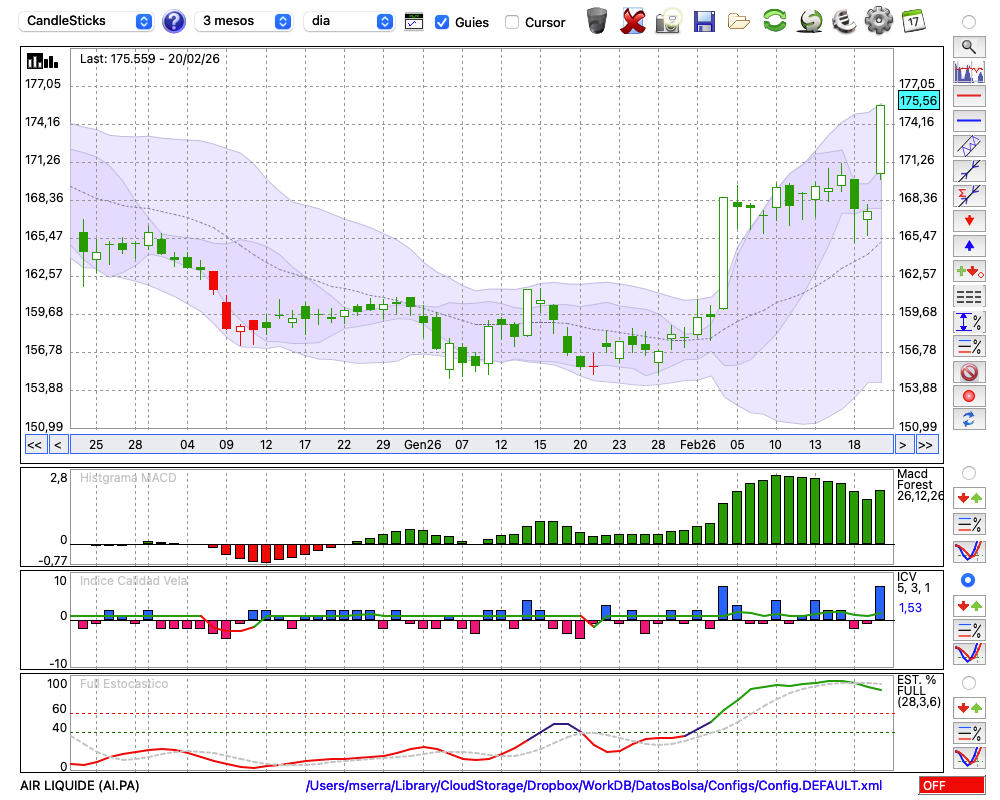Select the radio button beside the EST. % FULL panel

click(968, 683)
